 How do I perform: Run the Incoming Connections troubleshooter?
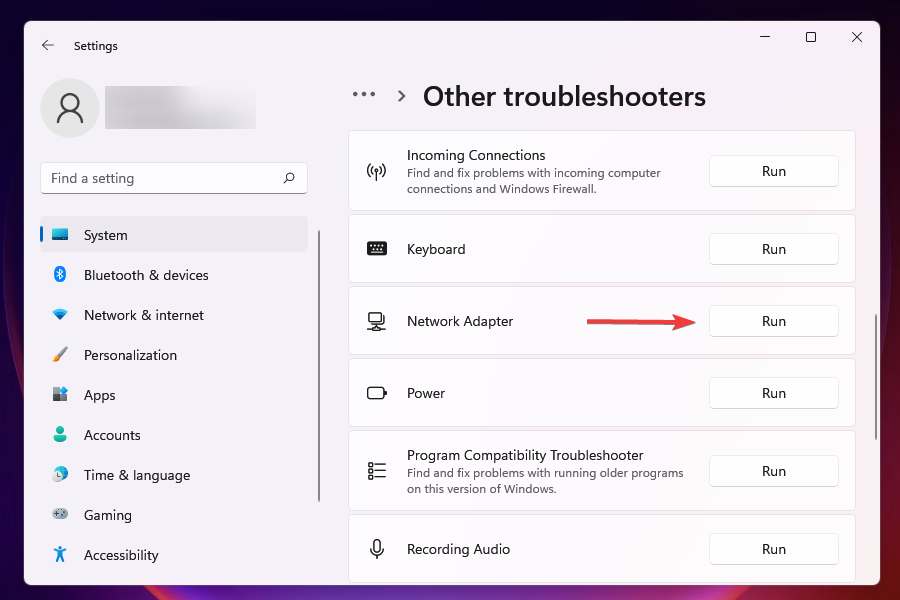774,171
